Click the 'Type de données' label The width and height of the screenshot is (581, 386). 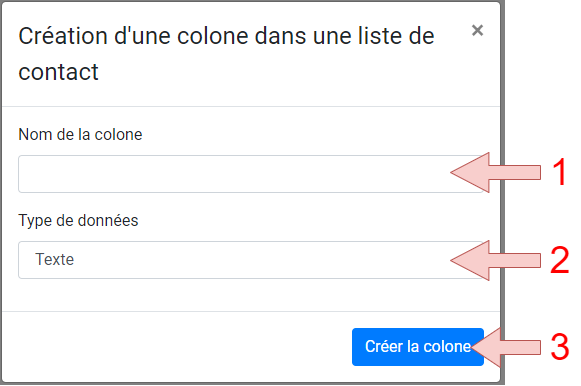pos(78,221)
